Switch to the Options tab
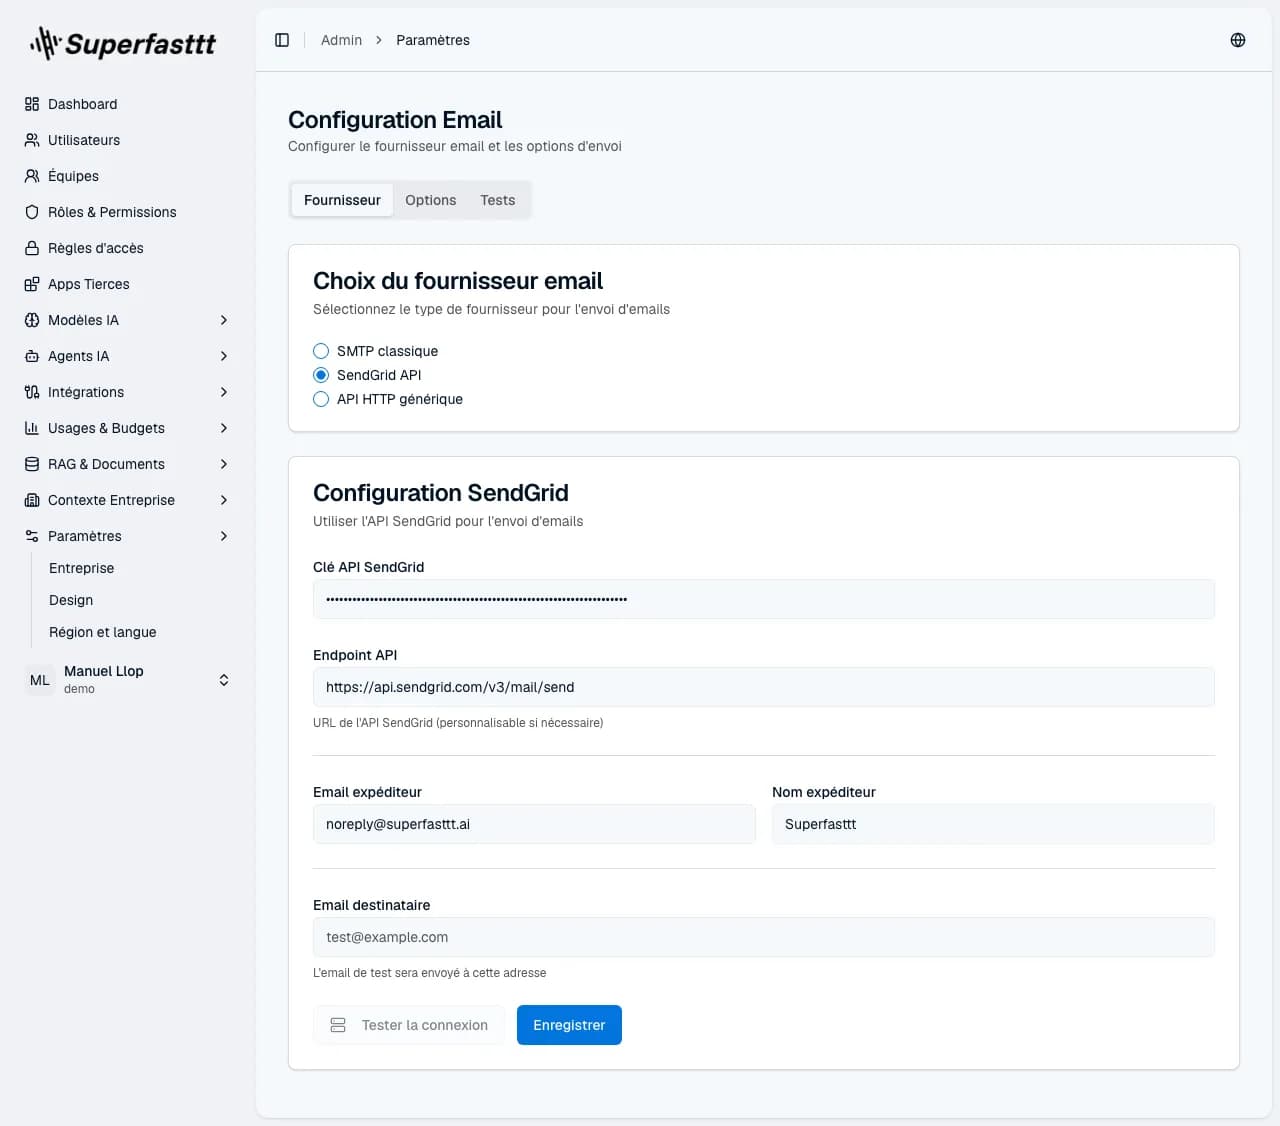1280x1126 pixels. [x=431, y=200]
